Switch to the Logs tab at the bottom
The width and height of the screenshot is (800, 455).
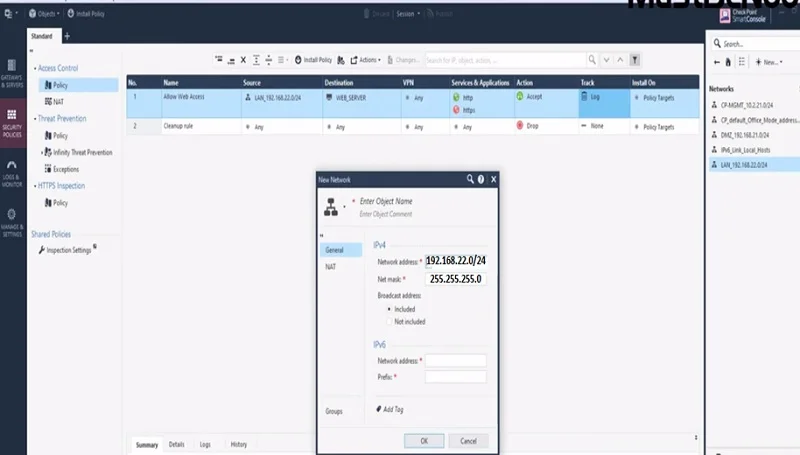(x=204, y=444)
